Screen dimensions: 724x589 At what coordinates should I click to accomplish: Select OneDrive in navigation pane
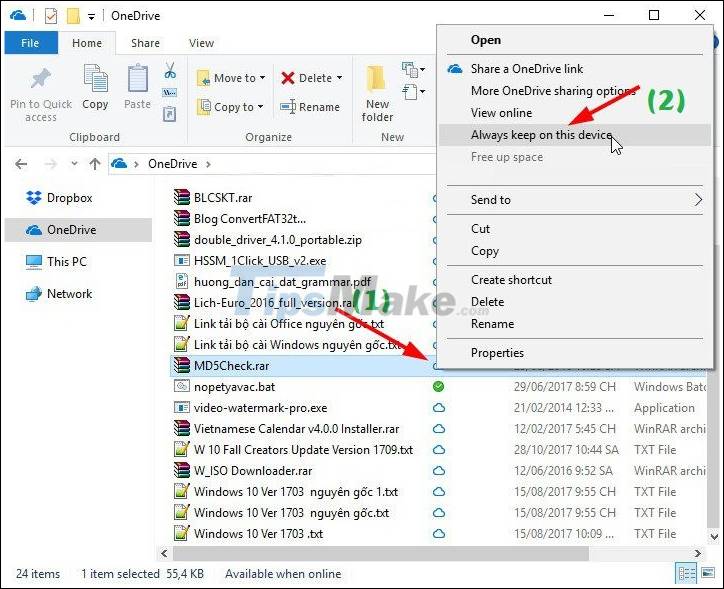point(78,230)
